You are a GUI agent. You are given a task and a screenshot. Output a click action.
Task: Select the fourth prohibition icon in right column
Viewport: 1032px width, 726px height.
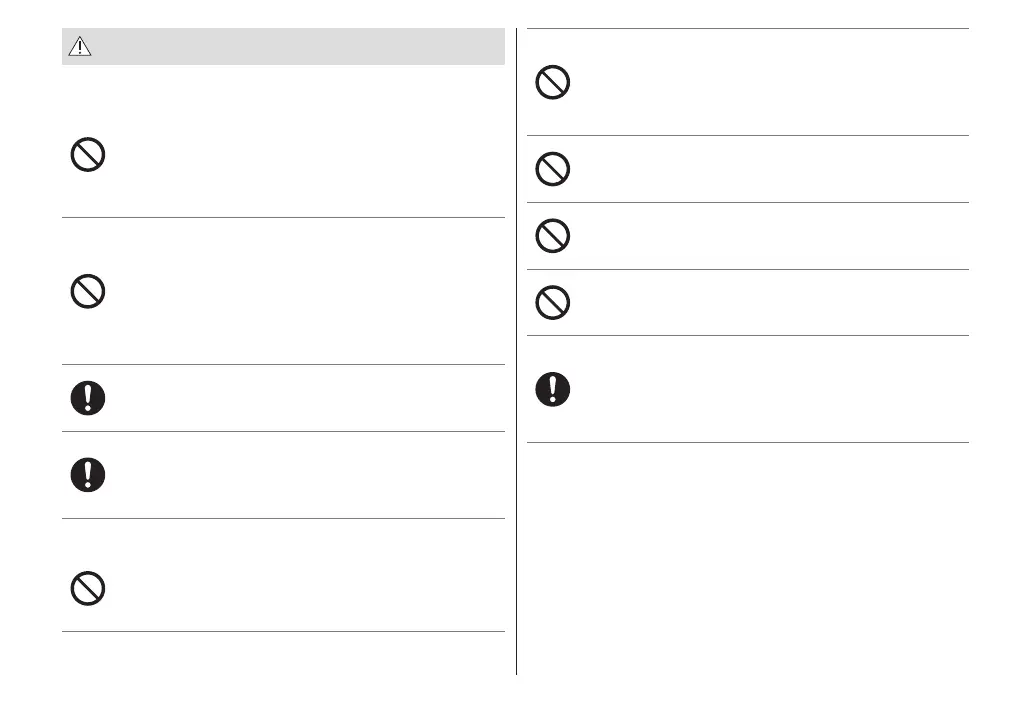(553, 302)
